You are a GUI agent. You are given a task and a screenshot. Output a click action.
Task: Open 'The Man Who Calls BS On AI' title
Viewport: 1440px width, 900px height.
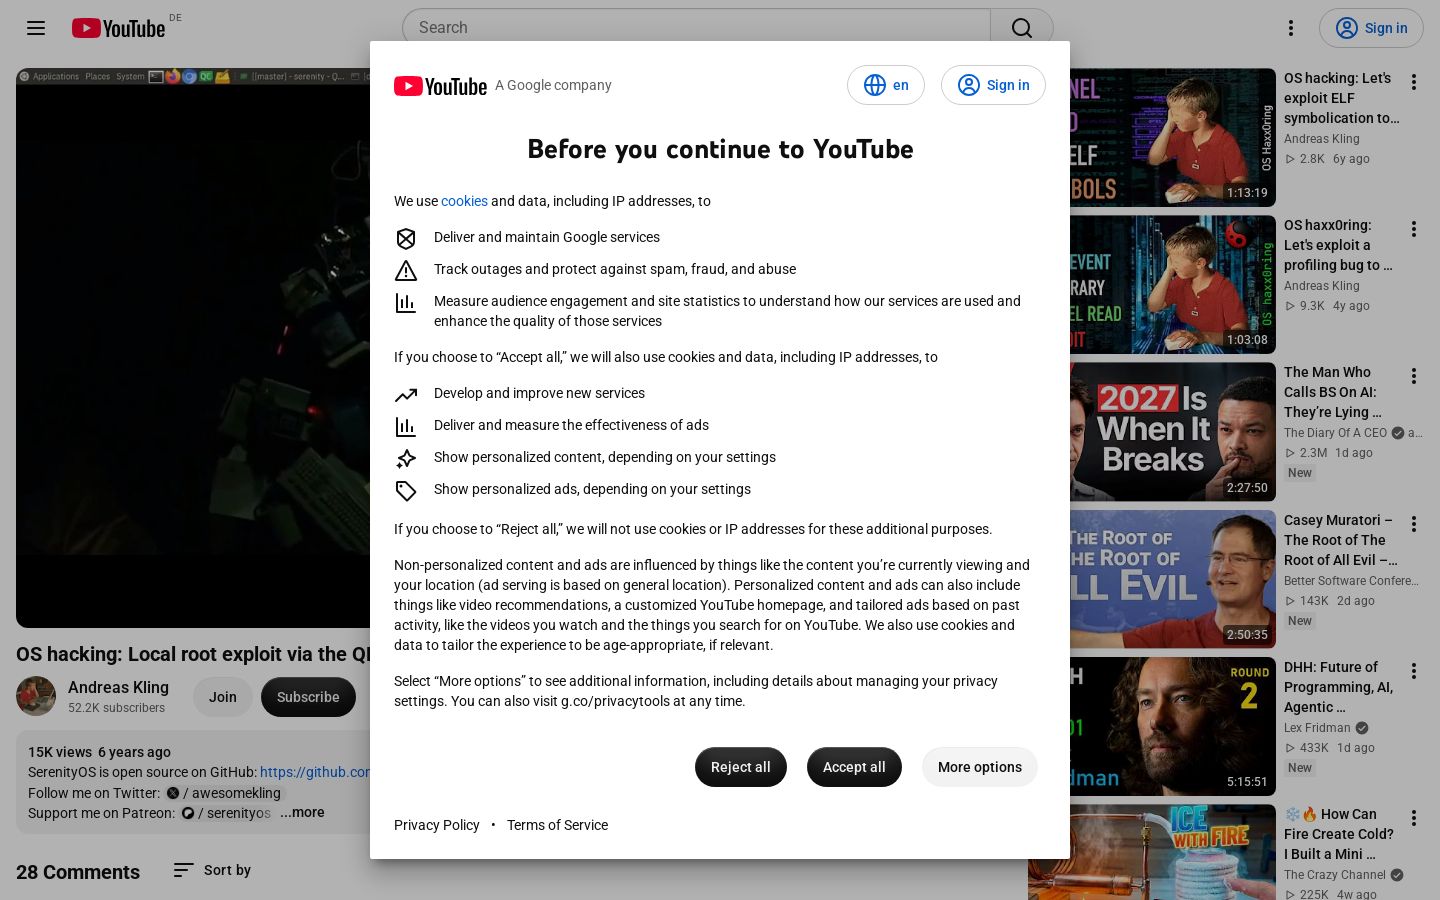tap(1333, 392)
